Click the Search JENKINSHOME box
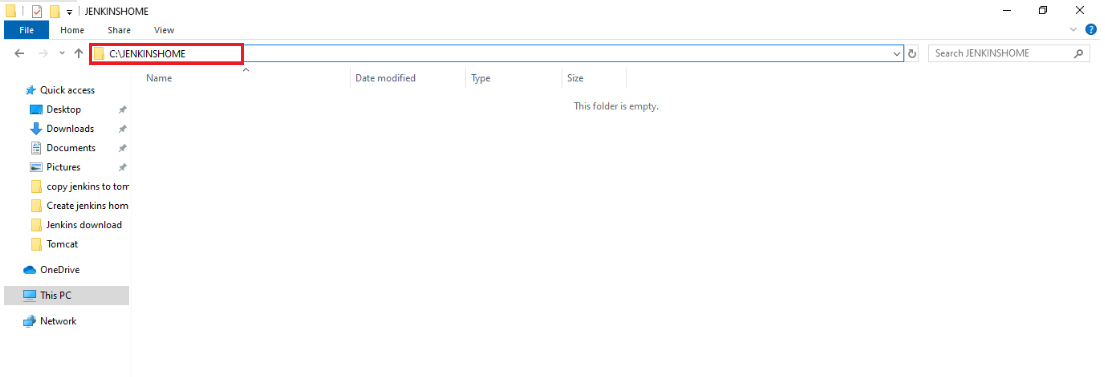This screenshot has width=1105, height=377. (x=1008, y=54)
